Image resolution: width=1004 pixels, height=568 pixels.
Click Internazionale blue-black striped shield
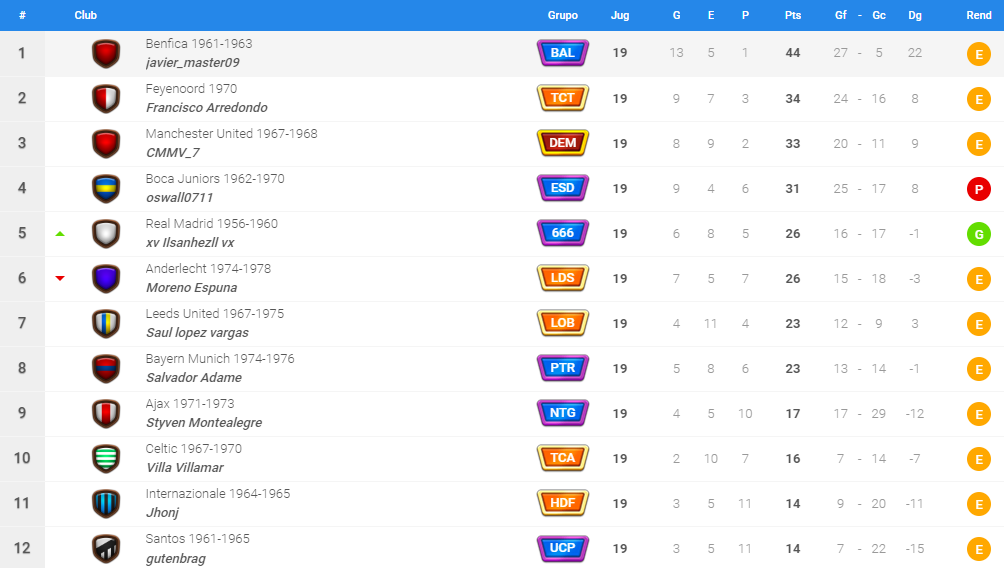(106, 504)
